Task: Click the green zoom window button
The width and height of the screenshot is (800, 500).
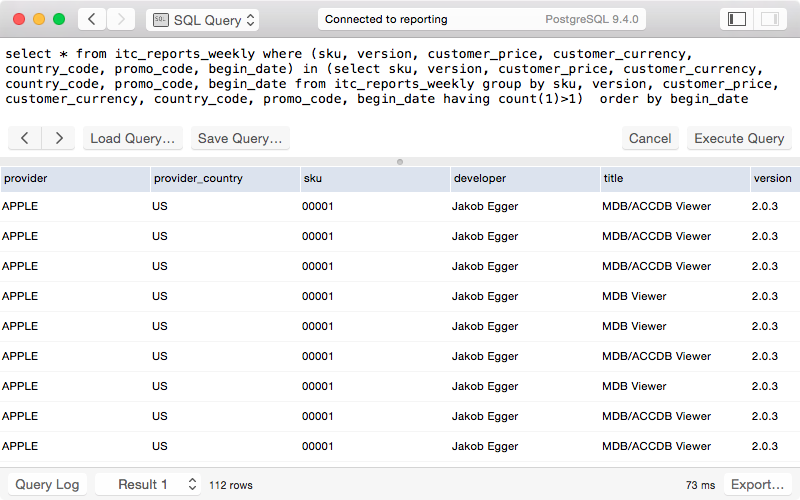Action: (59, 19)
